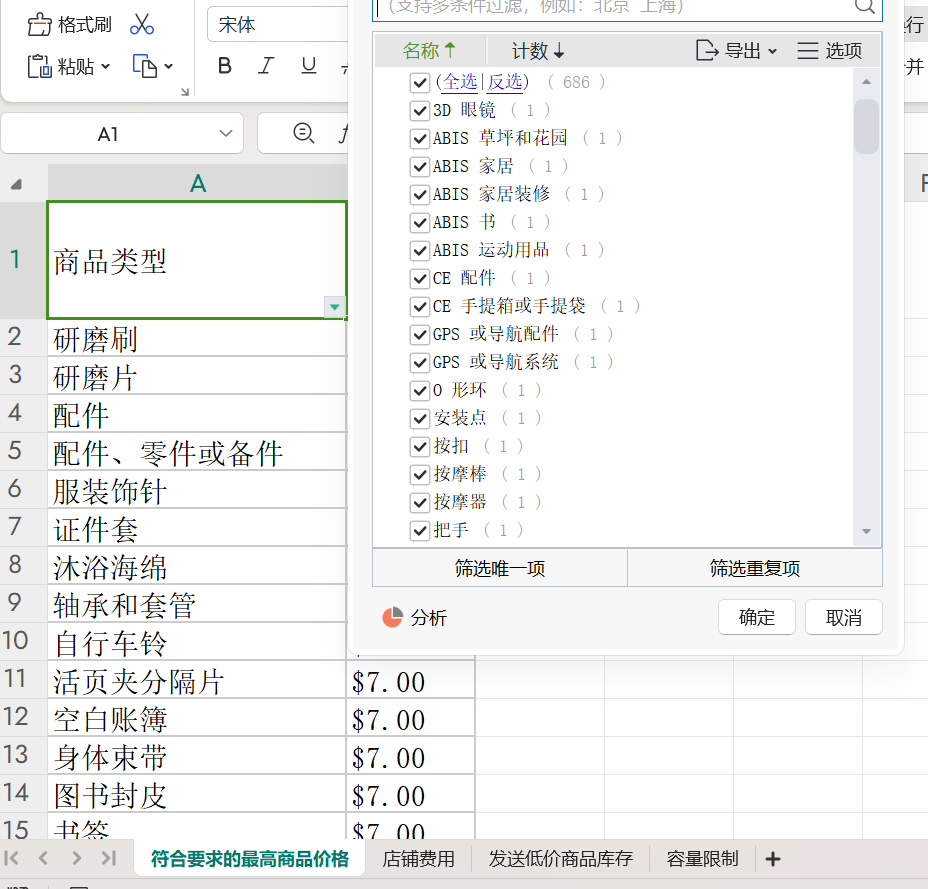Click the add new sheet plus icon
Image resolution: width=928 pixels, height=889 pixels.
(772, 858)
